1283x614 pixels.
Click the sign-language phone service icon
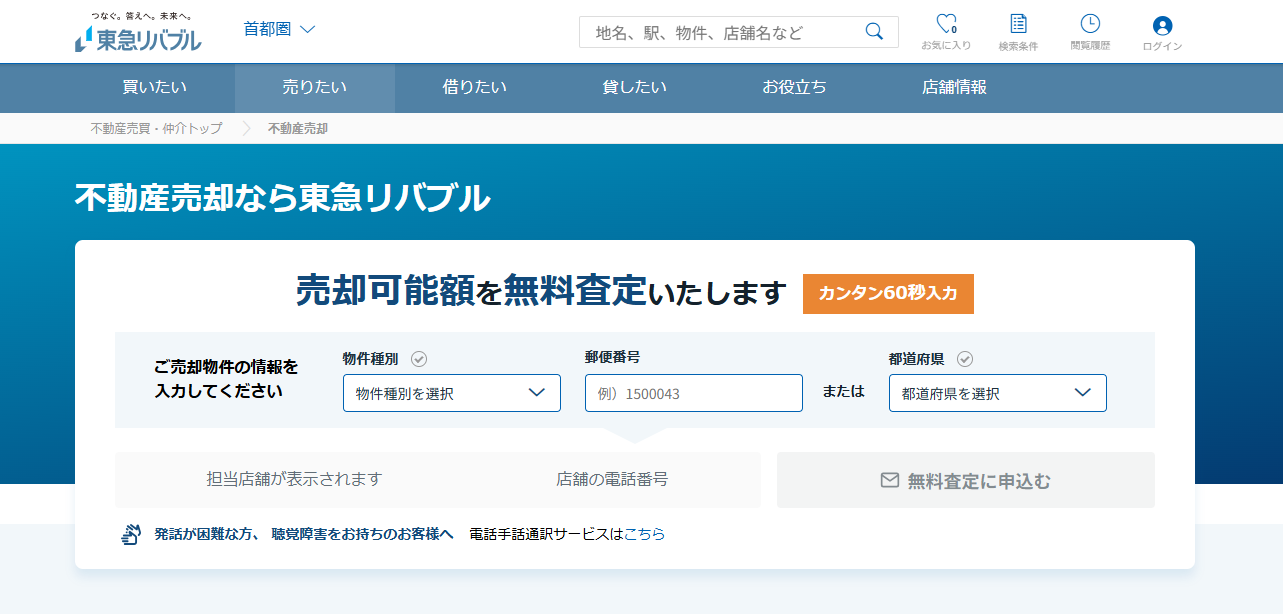131,533
